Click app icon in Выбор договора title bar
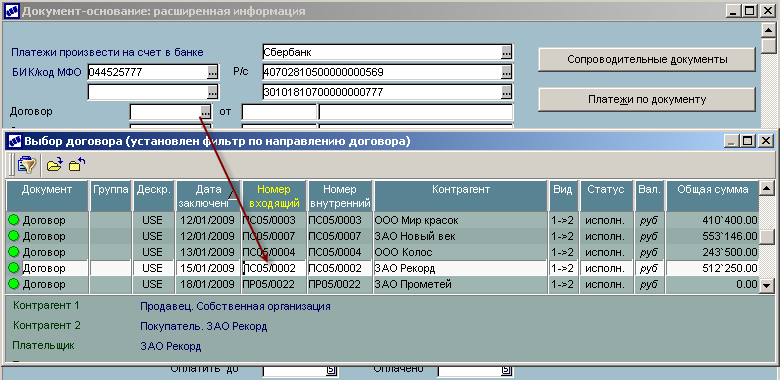 tap(15, 141)
